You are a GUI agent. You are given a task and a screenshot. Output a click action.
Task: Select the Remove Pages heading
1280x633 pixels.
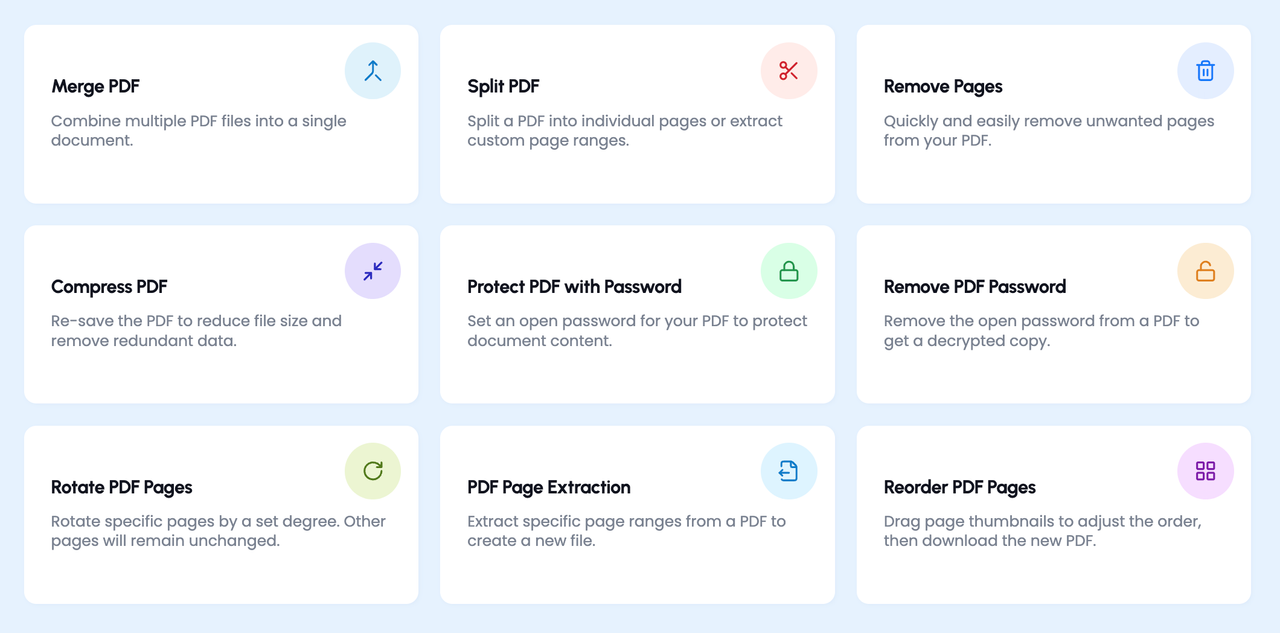943,87
